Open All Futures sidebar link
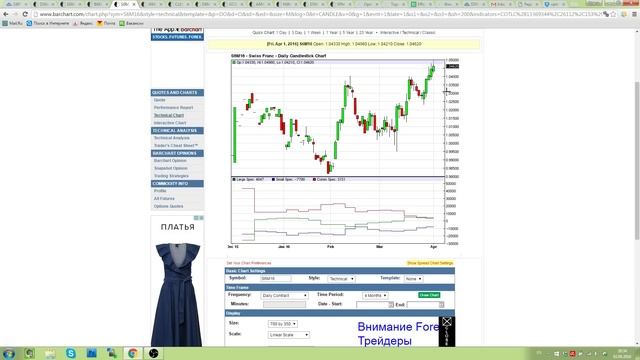This screenshot has width=640, height=360. [164, 199]
